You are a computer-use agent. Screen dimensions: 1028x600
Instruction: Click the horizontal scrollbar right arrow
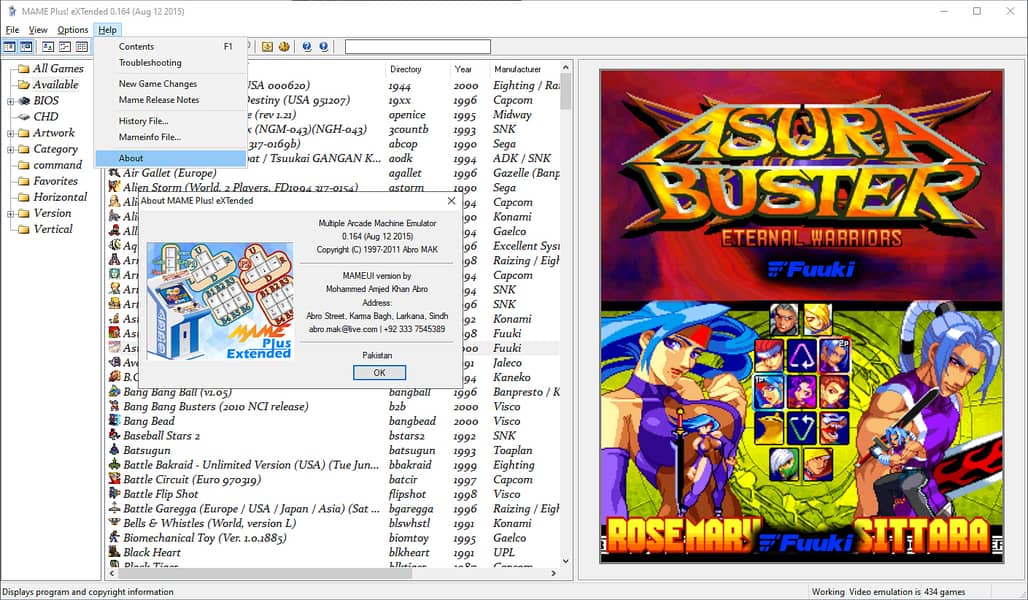[x=554, y=573]
